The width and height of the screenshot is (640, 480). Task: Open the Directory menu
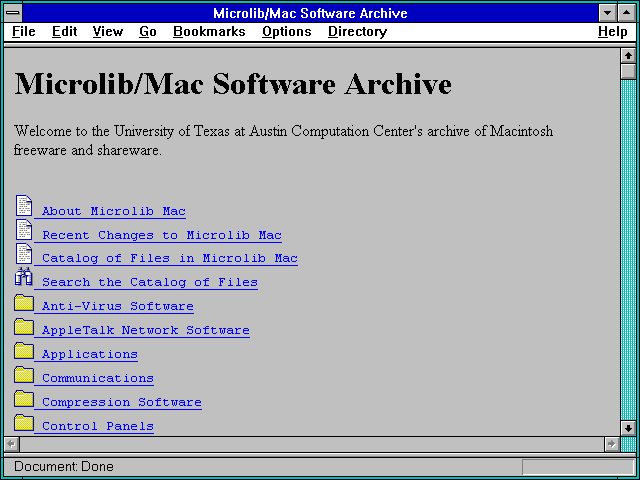coord(358,31)
